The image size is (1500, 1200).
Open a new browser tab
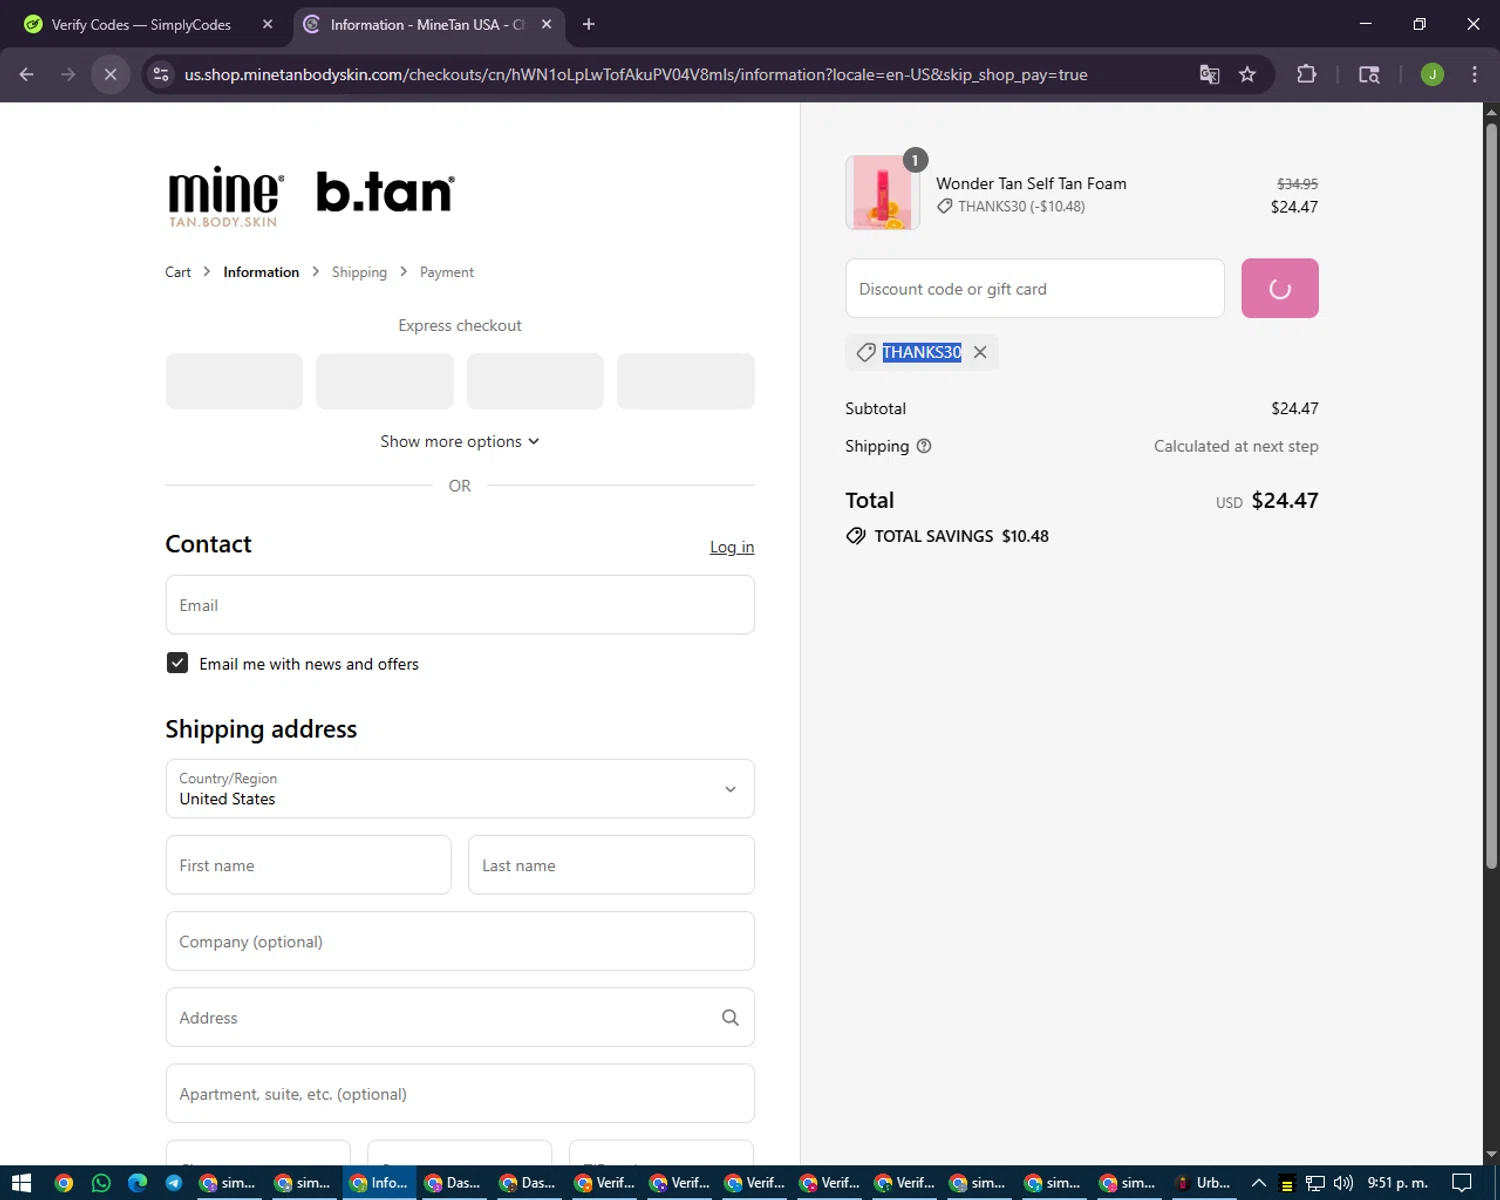pos(589,24)
